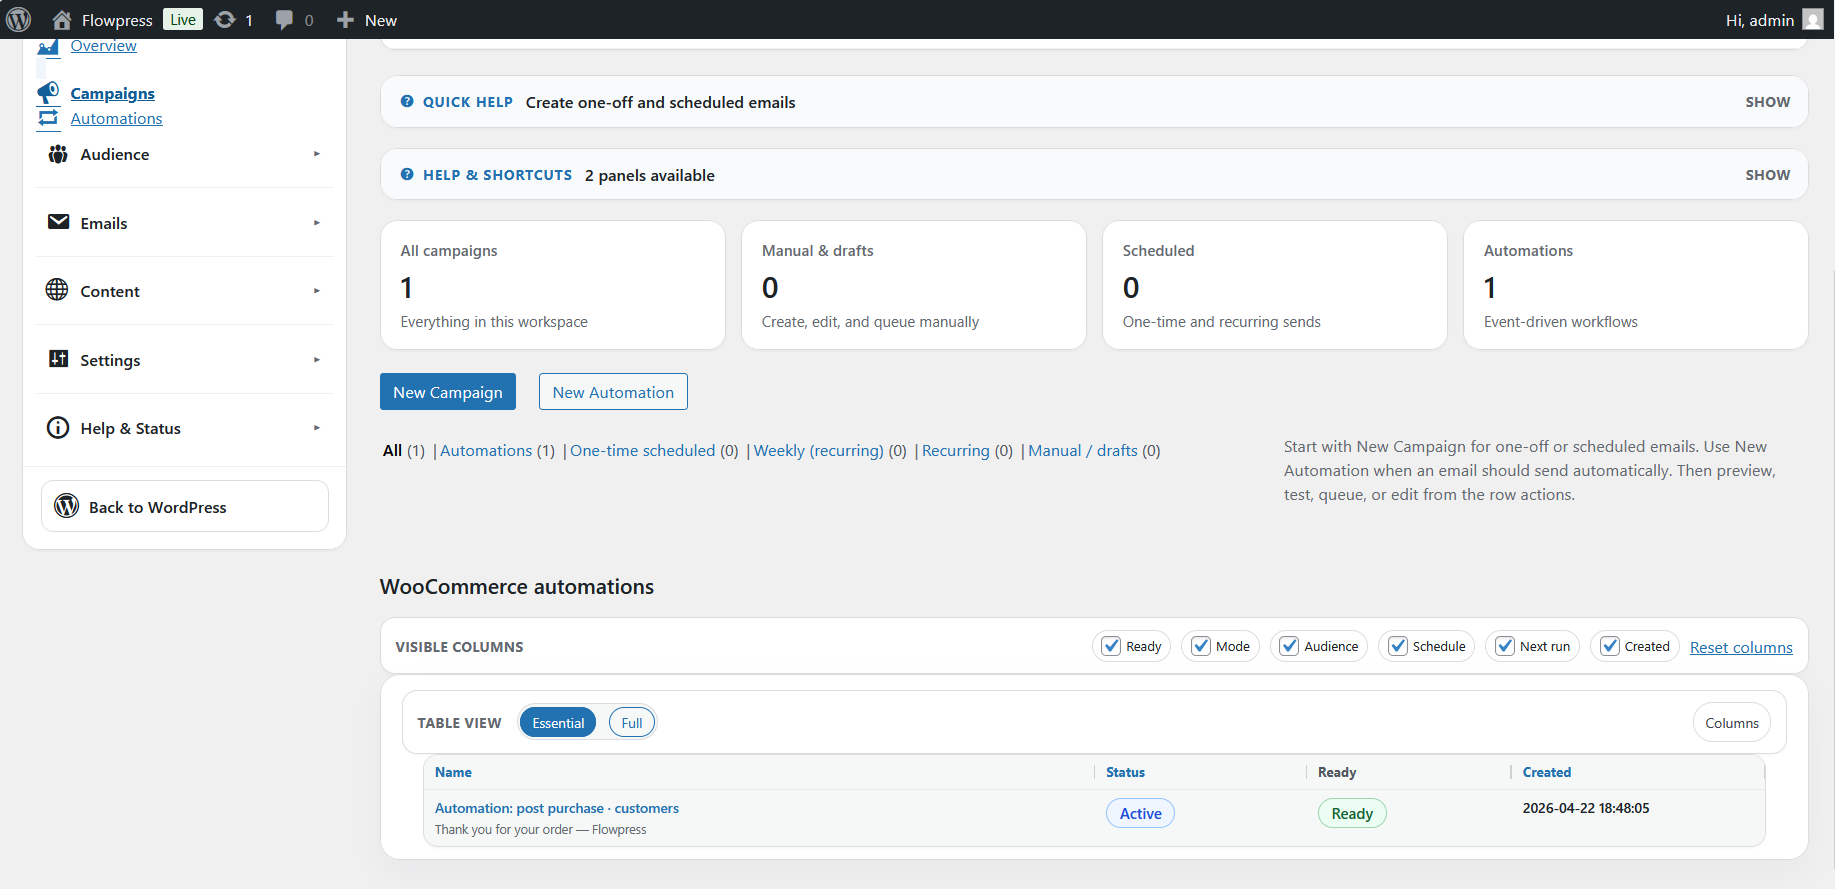The image size is (1835, 889).
Task: Filter by Weekly (recurring) campaigns
Action: click(x=819, y=451)
